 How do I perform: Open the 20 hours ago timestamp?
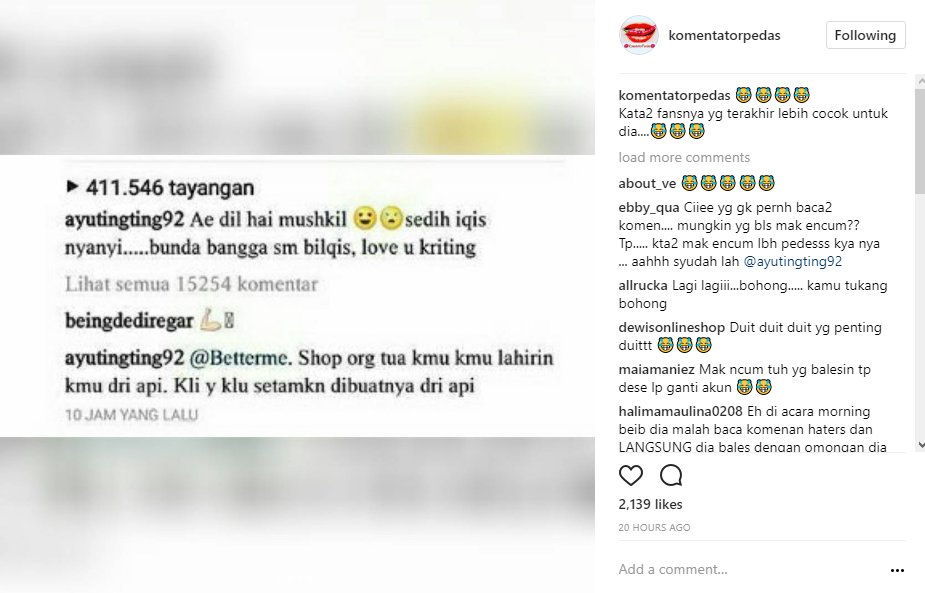point(654,528)
